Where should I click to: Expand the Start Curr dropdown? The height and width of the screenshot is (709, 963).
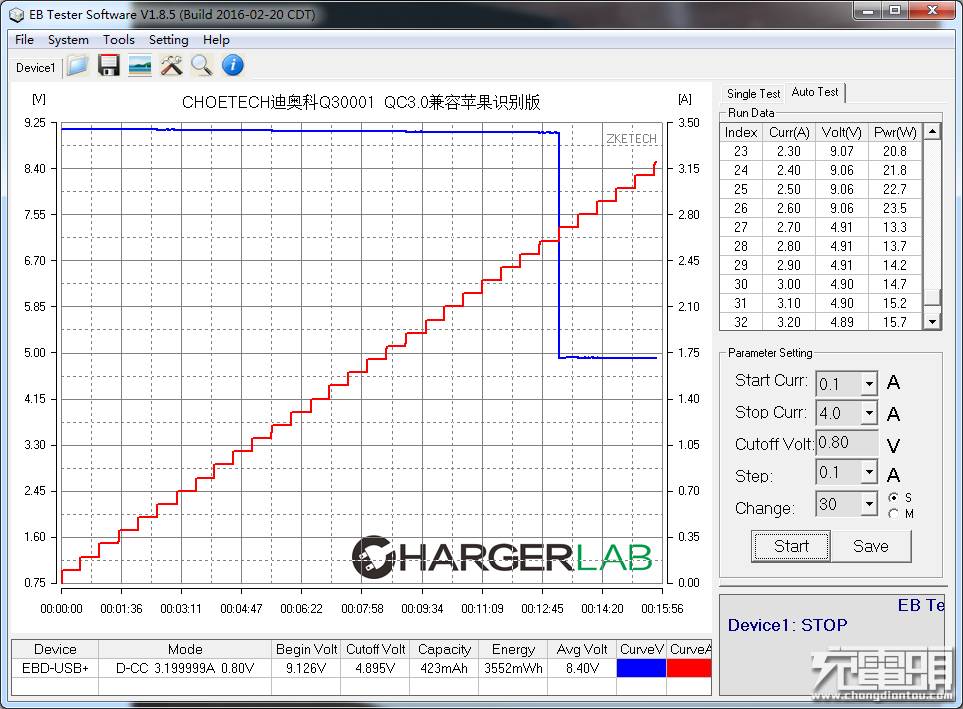point(869,384)
